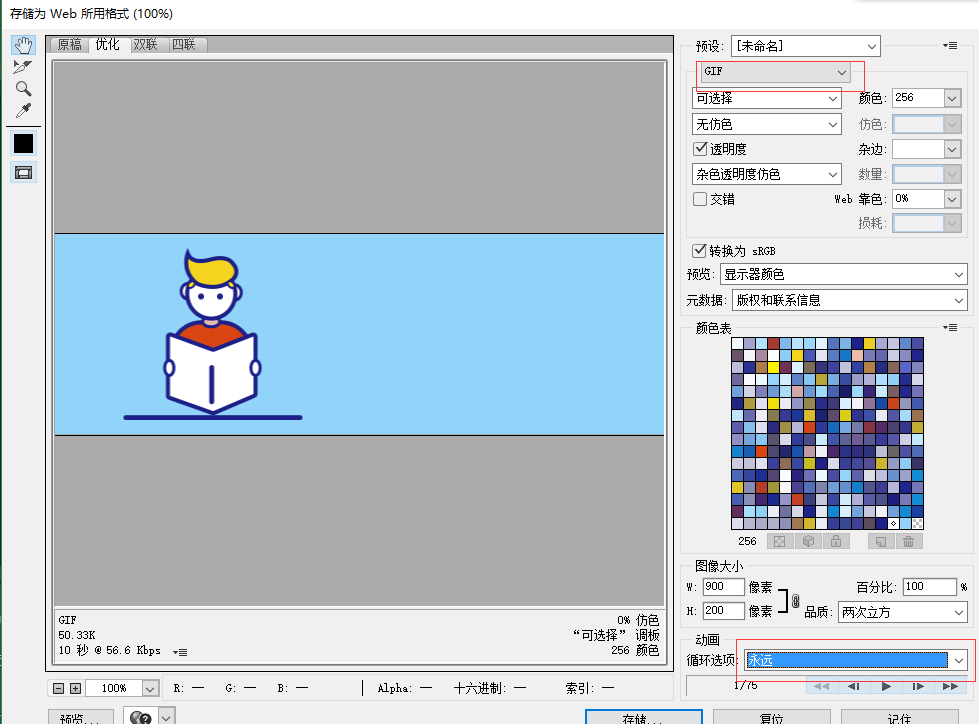Click the H height field showing 200
Viewport: 979px width, 724px height.
point(724,610)
